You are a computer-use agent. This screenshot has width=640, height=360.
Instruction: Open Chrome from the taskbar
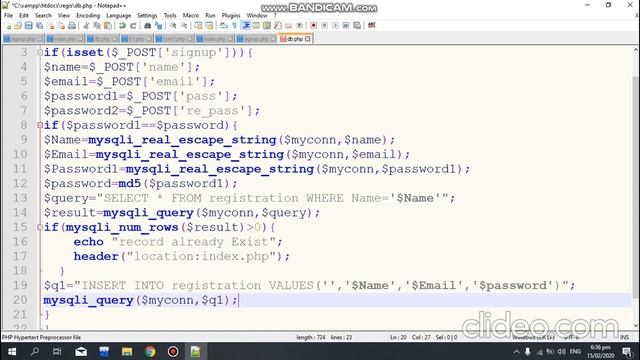(150, 351)
